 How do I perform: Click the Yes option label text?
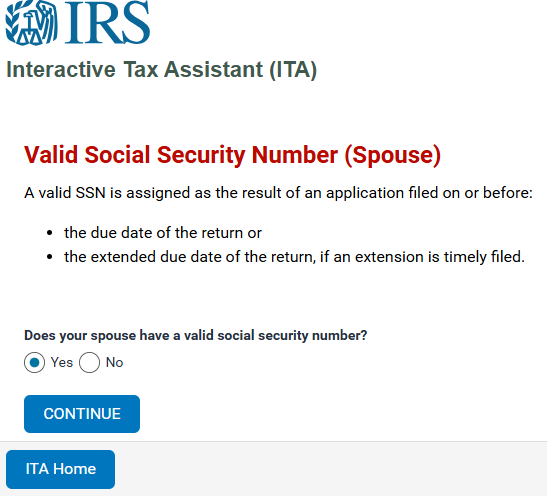pos(62,362)
